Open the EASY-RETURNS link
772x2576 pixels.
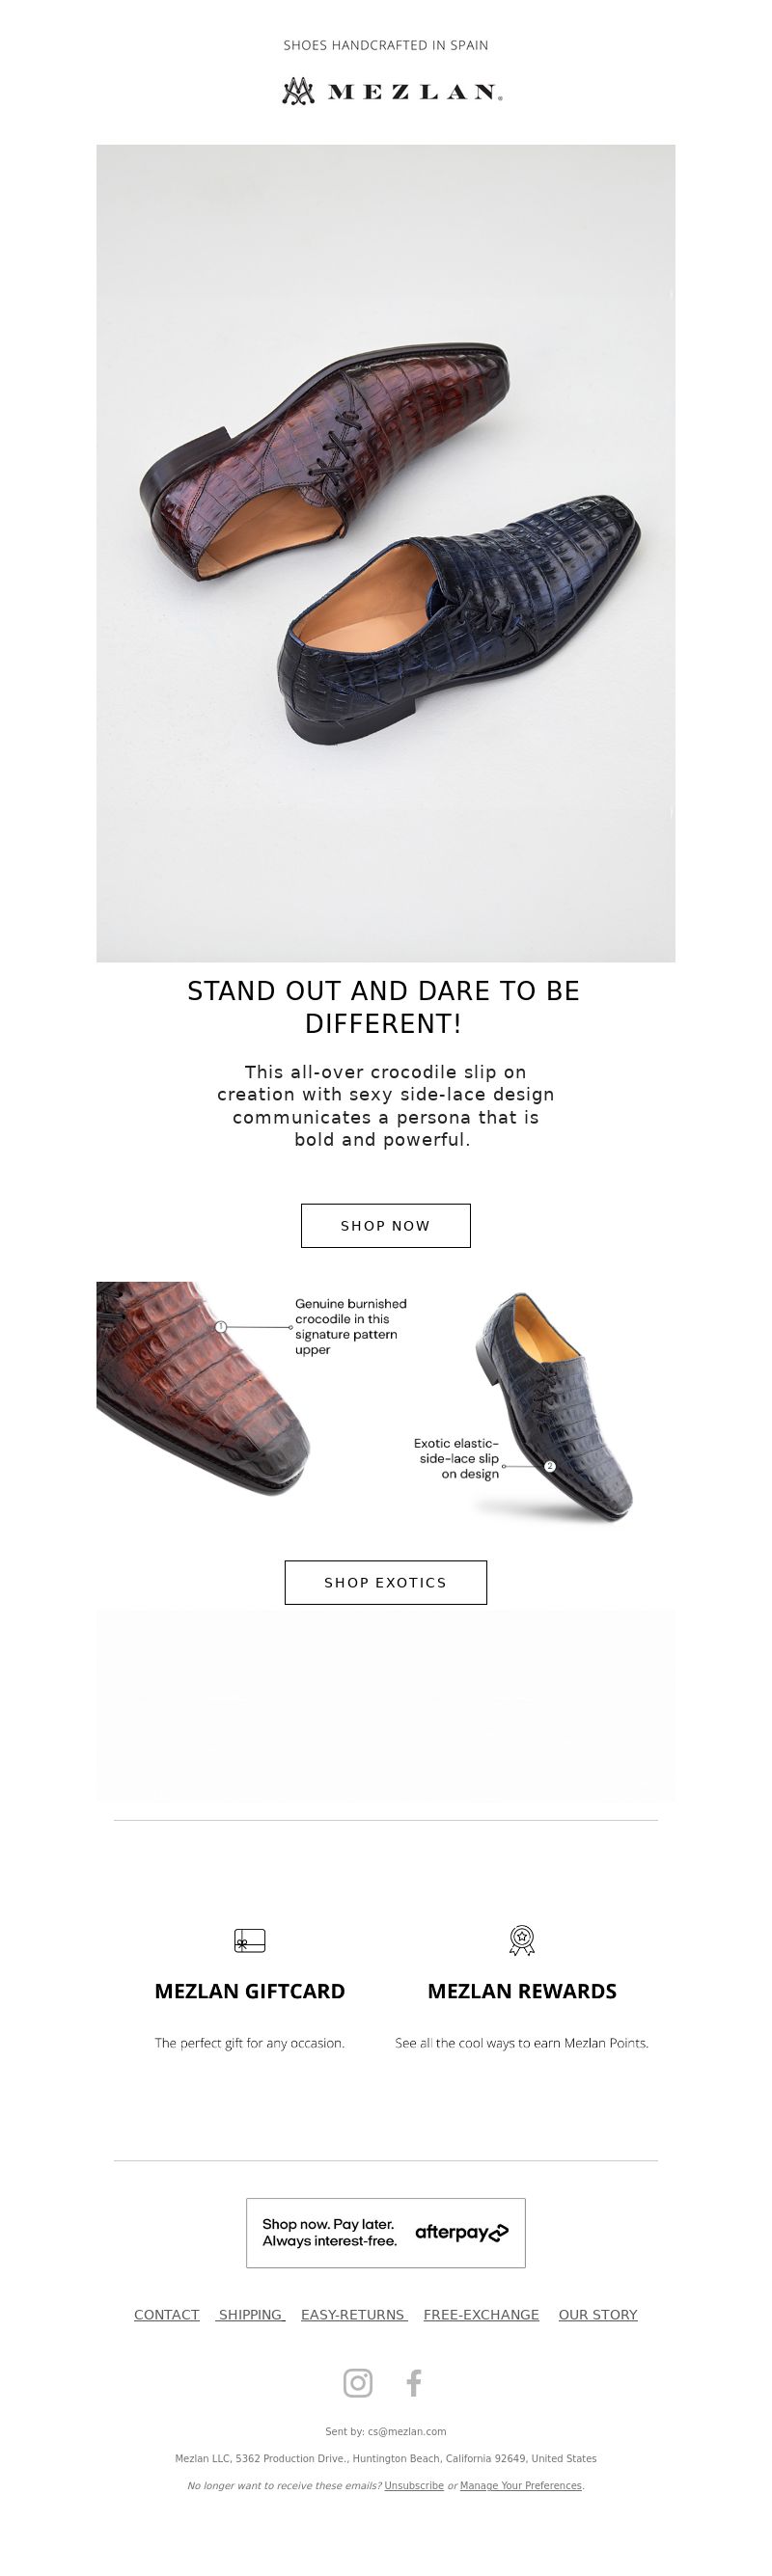[x=354, y=2314]
